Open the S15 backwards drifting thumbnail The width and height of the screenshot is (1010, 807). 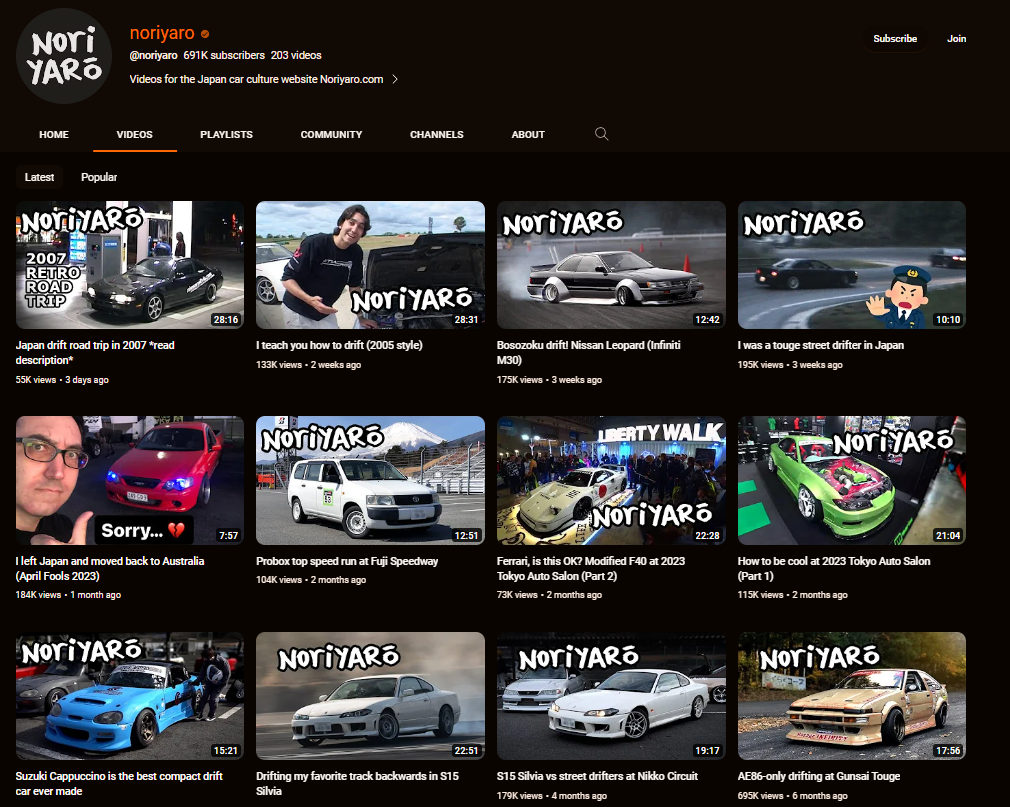point(370,696)
